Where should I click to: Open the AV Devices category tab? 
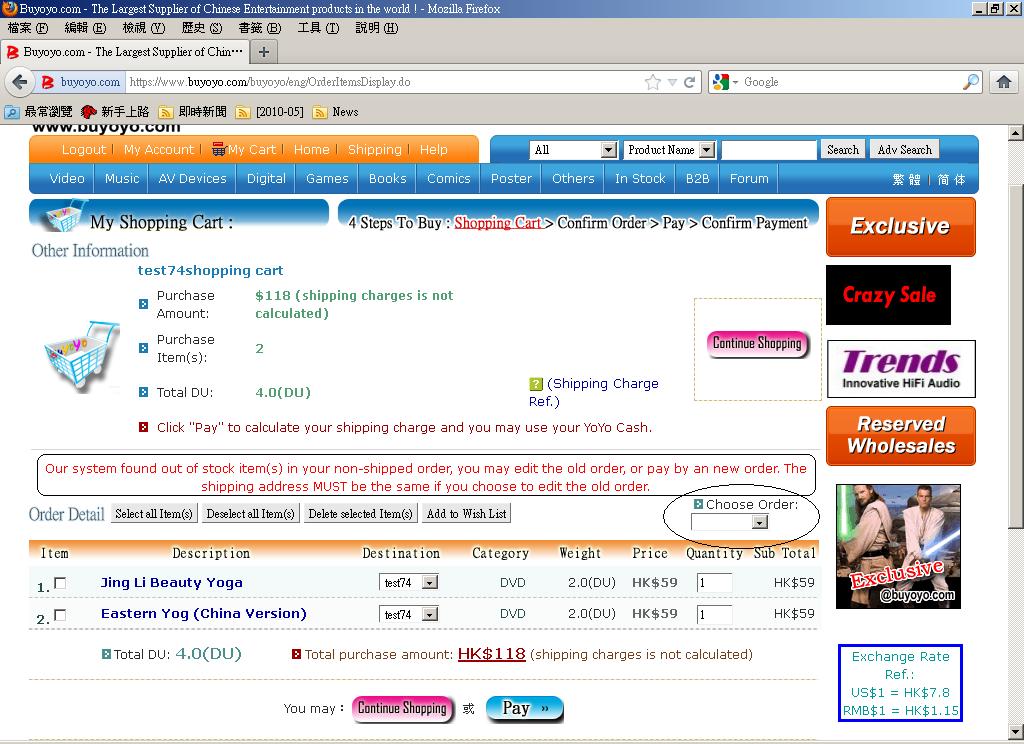pos(193,178)
